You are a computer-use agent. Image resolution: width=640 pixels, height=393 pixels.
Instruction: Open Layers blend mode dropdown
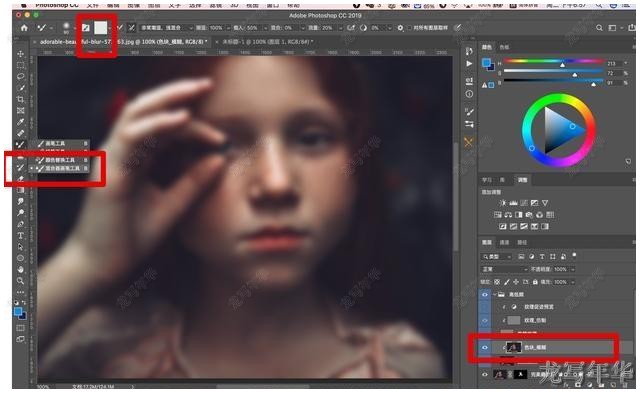504,269
